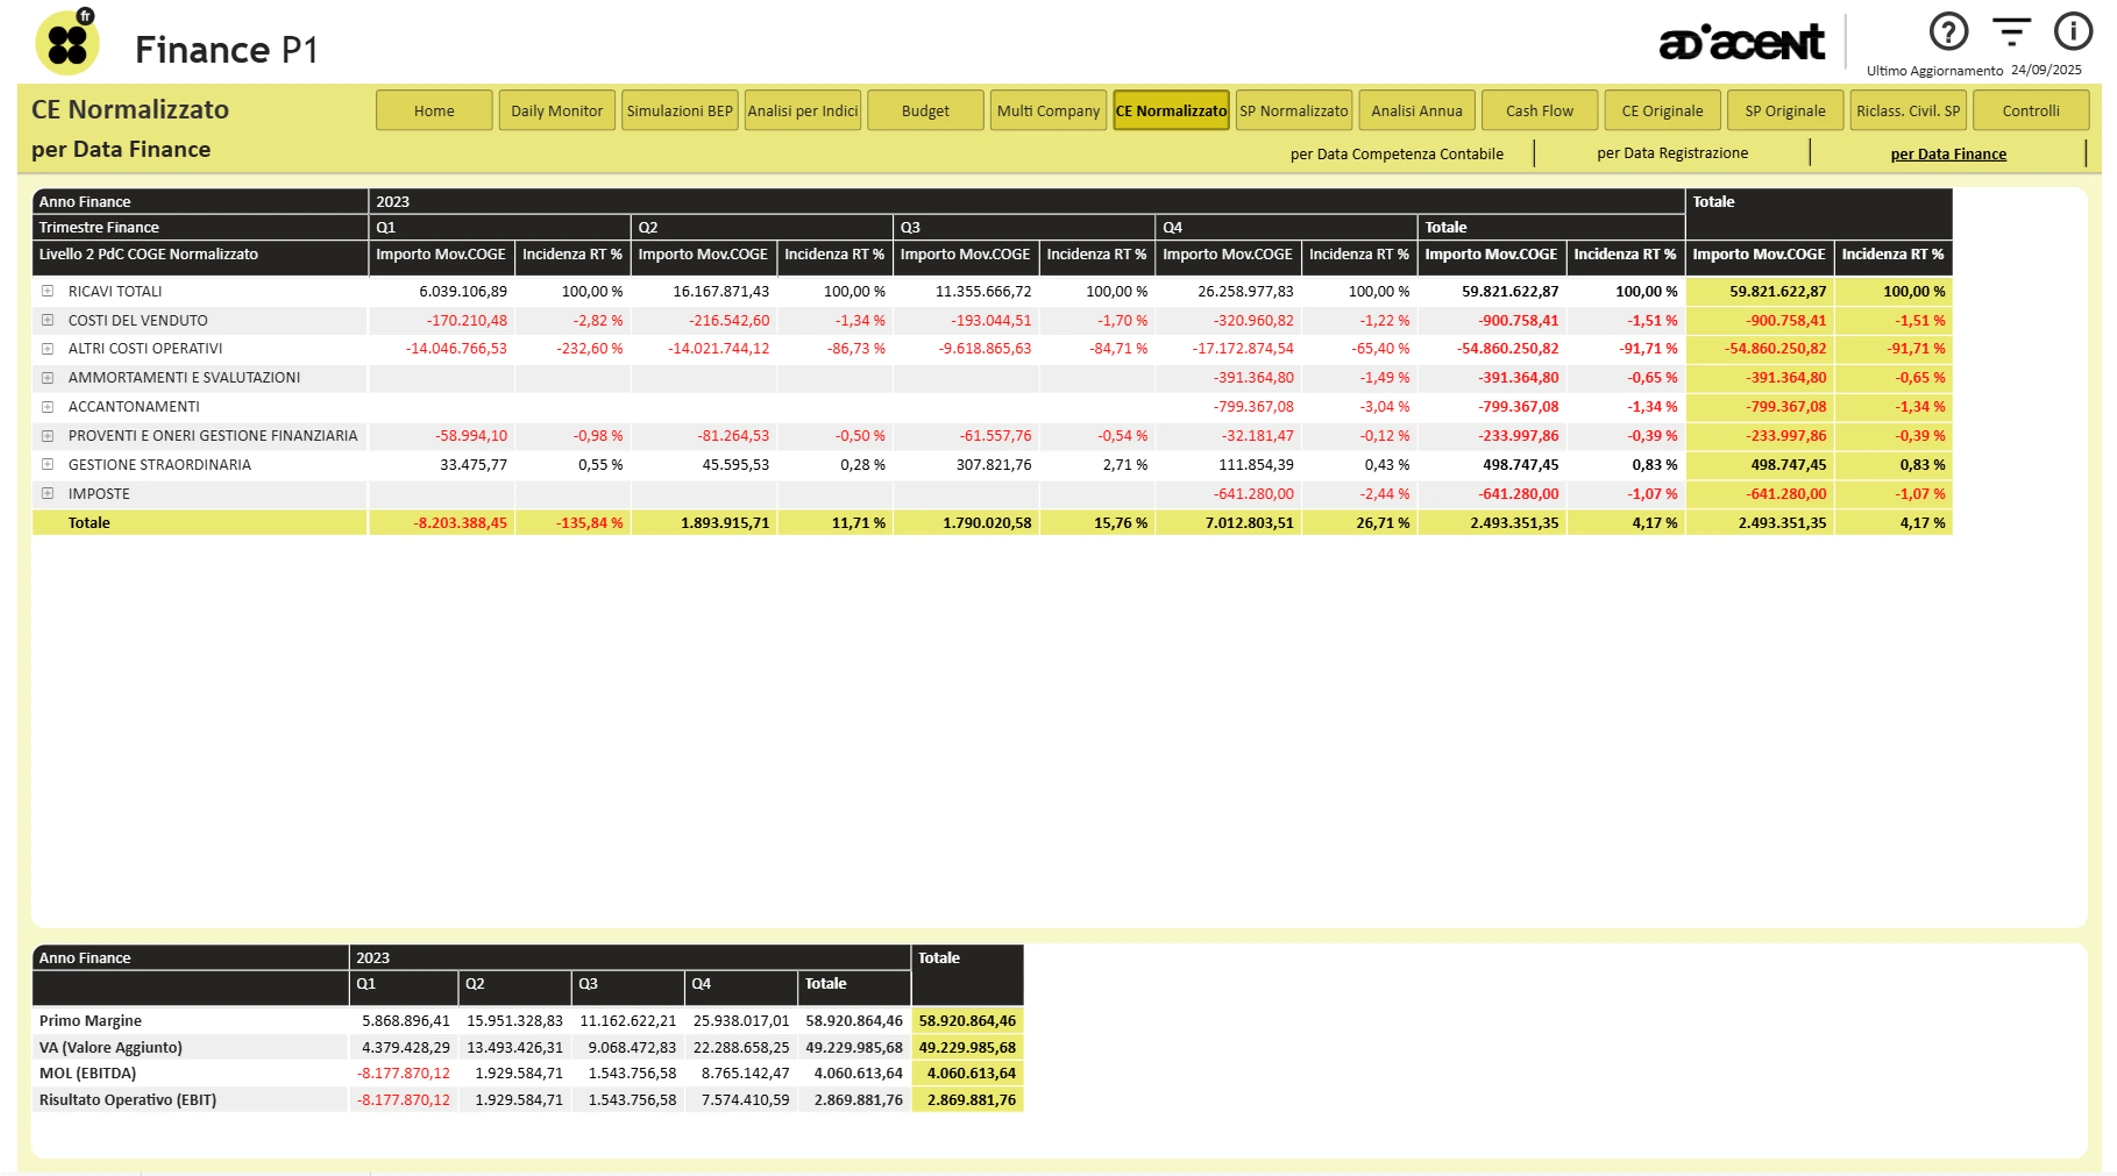The image size is (2117, 1176).
Task: Click the adacent brand logo
Action: (x=1741, y=43)
